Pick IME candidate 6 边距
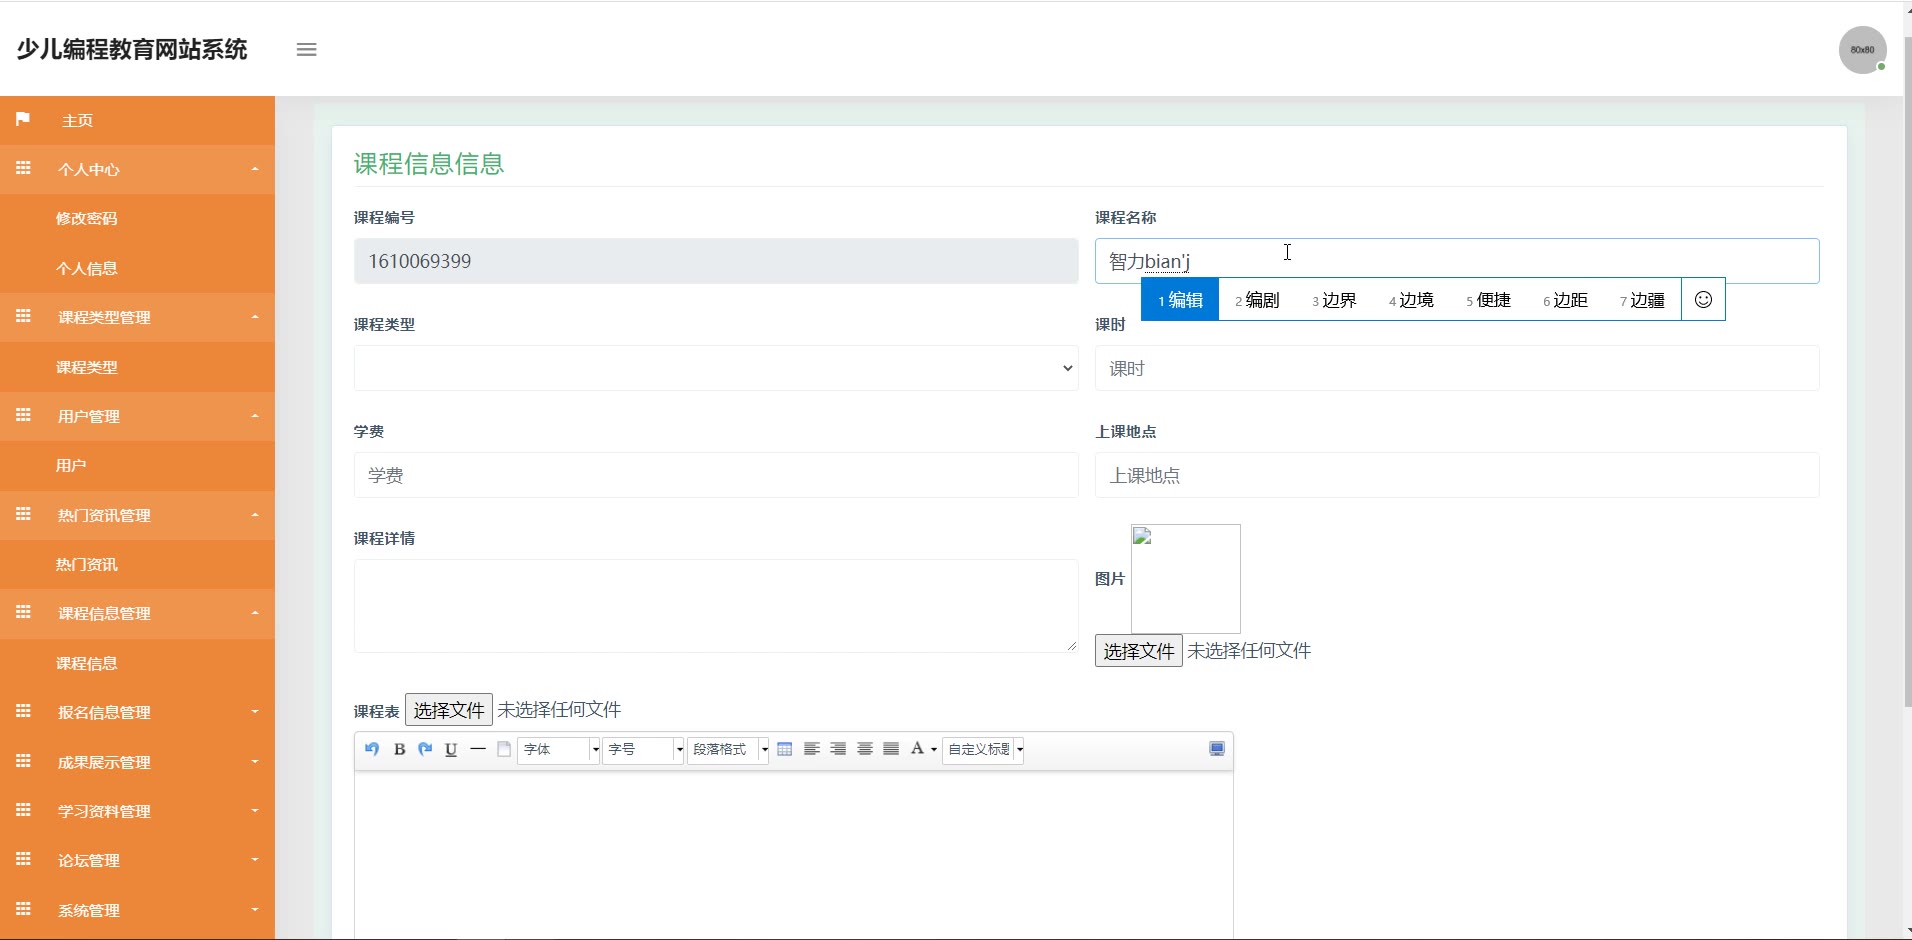The height and width of the screenshot is (940, 1912). [1565, 300]
